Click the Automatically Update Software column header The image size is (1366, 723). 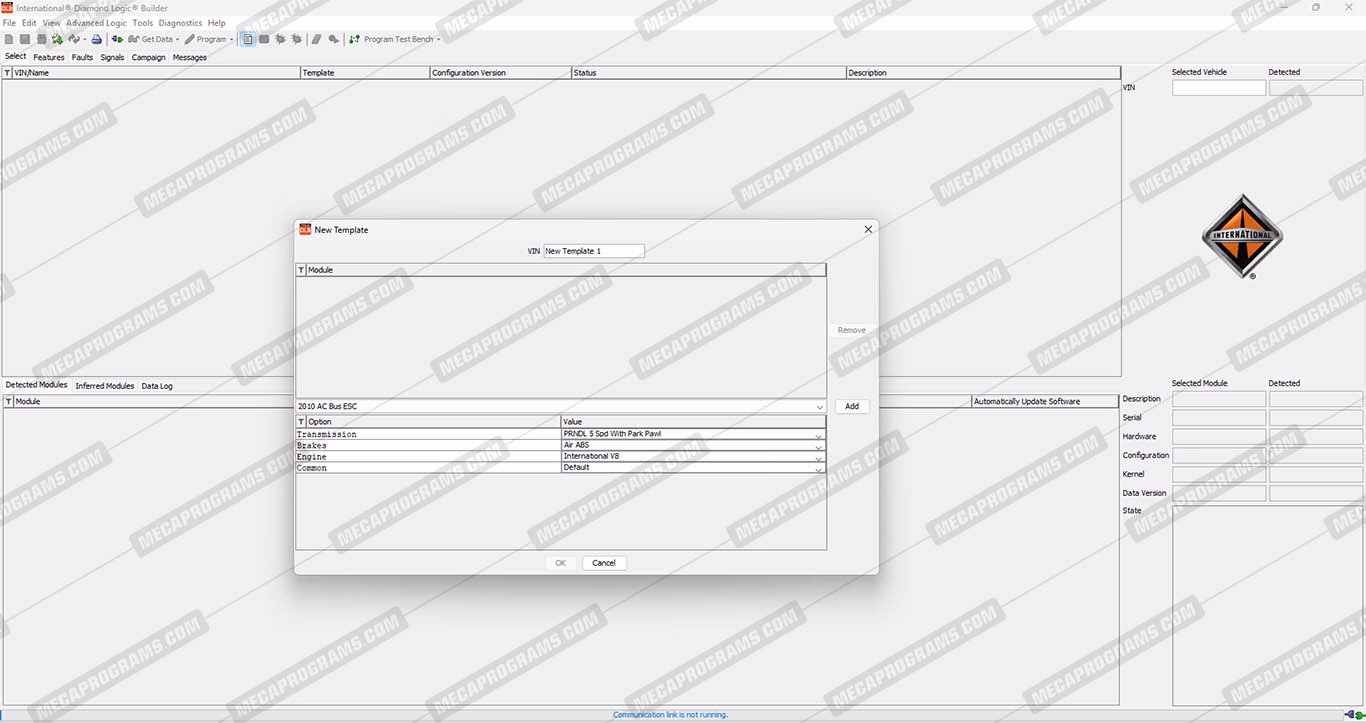1046,401
